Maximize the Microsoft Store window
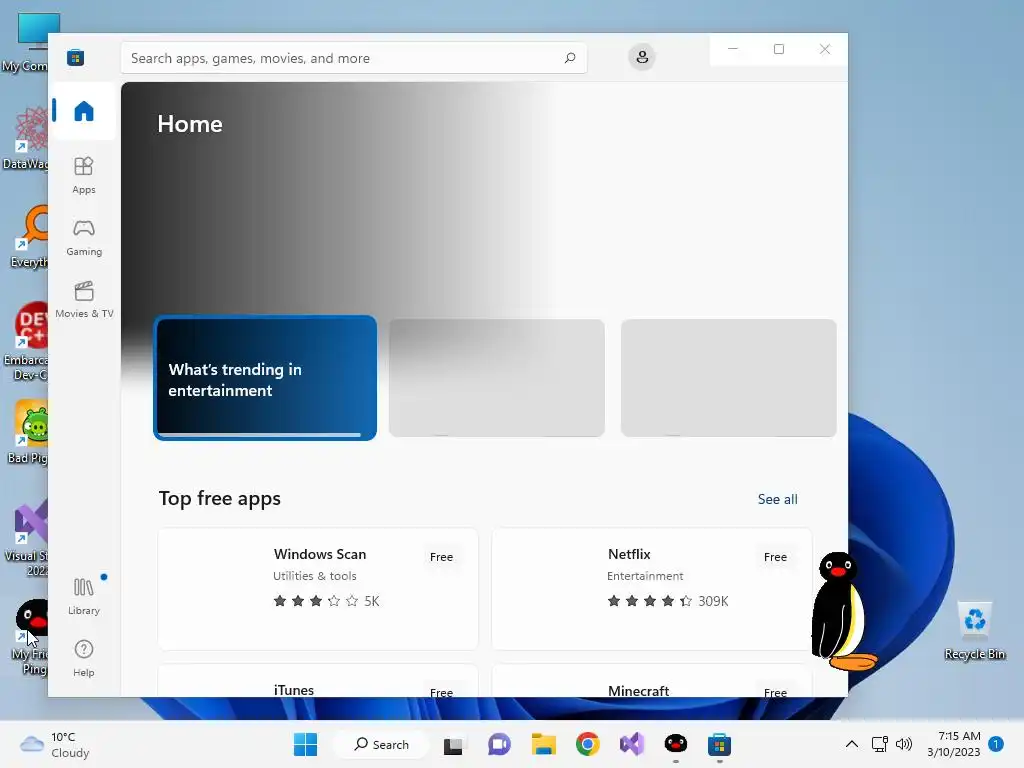The width and height of the screenshot is (1024, 768). [x=778, y=49]
